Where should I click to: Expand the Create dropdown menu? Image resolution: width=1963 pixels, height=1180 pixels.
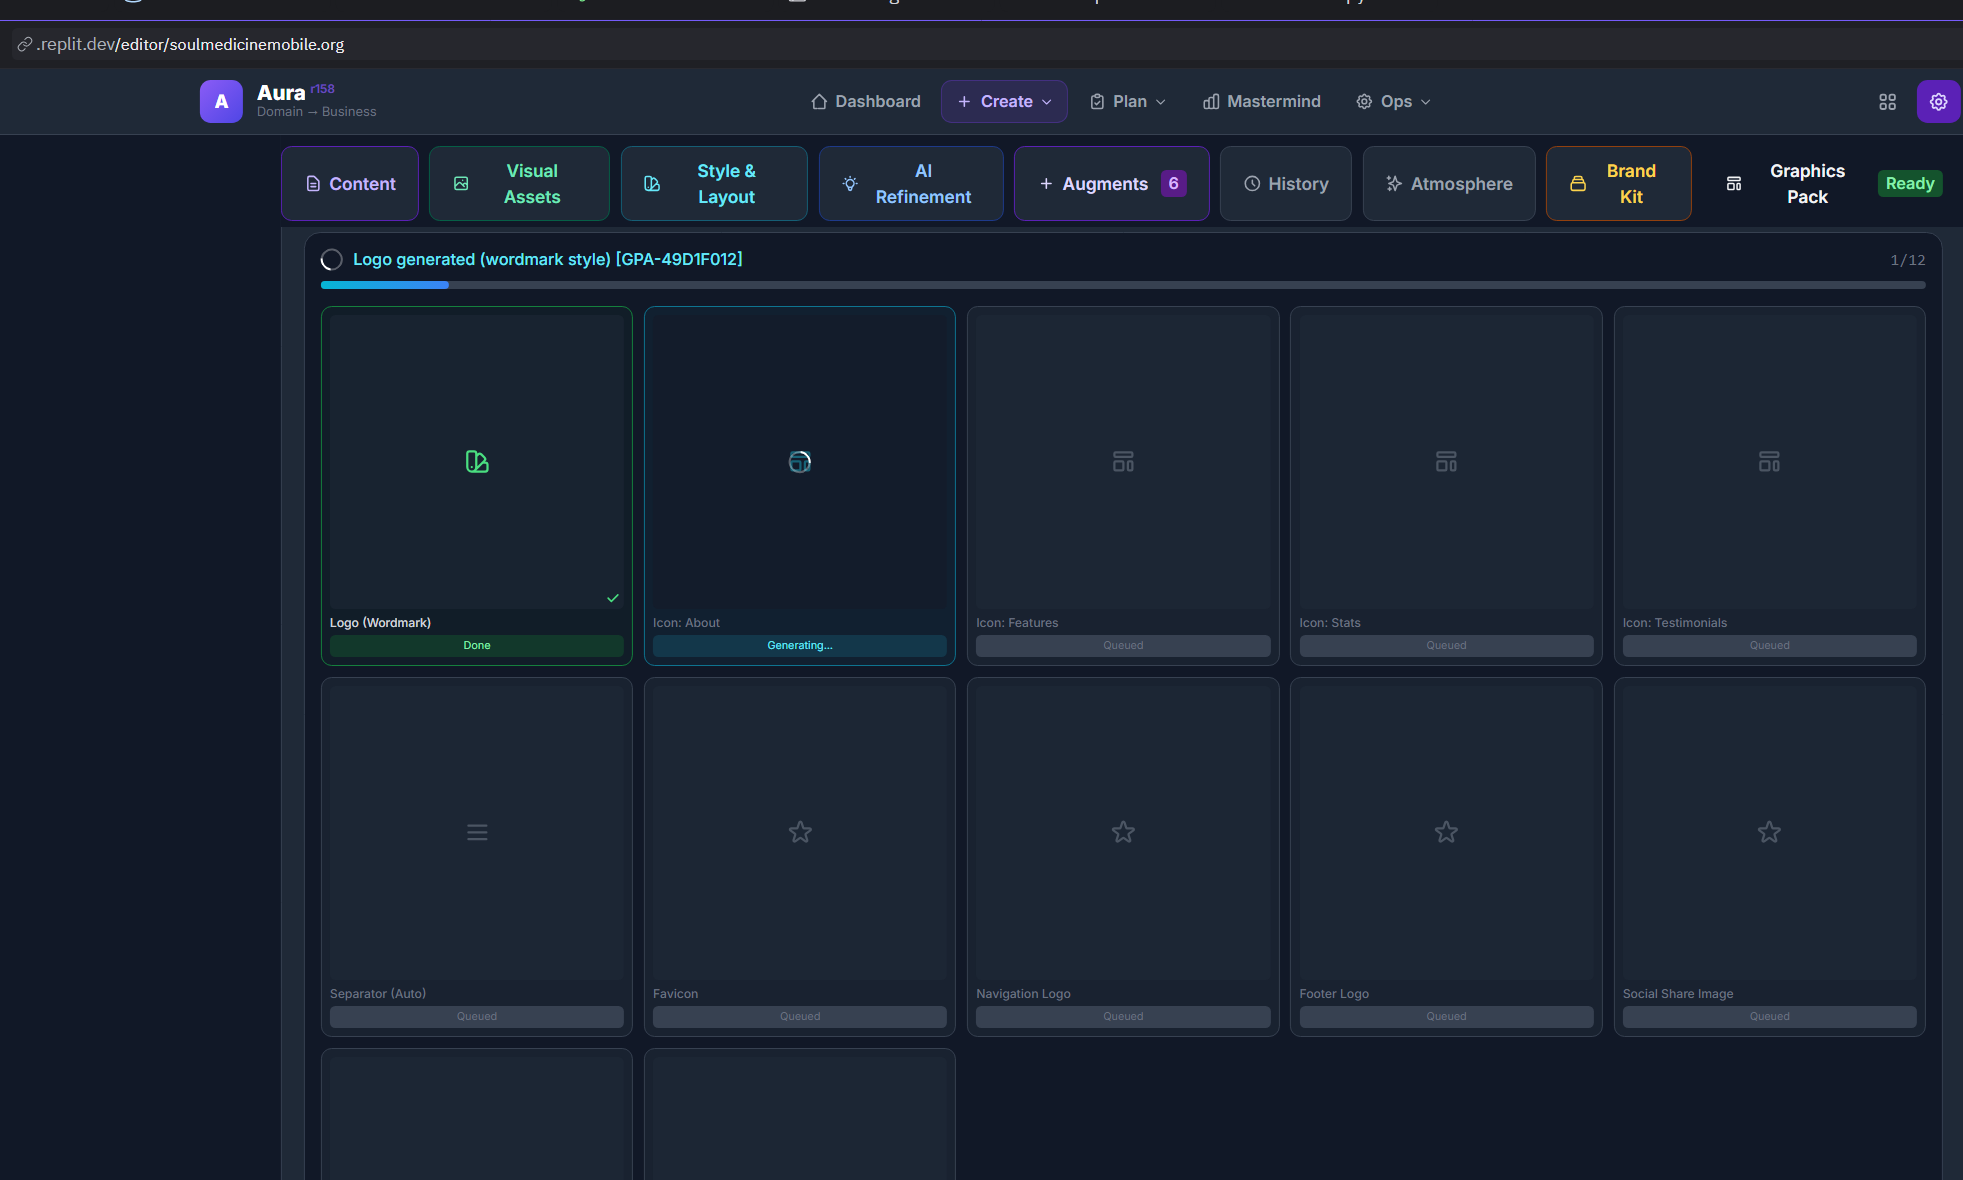tap(1004, 102)
